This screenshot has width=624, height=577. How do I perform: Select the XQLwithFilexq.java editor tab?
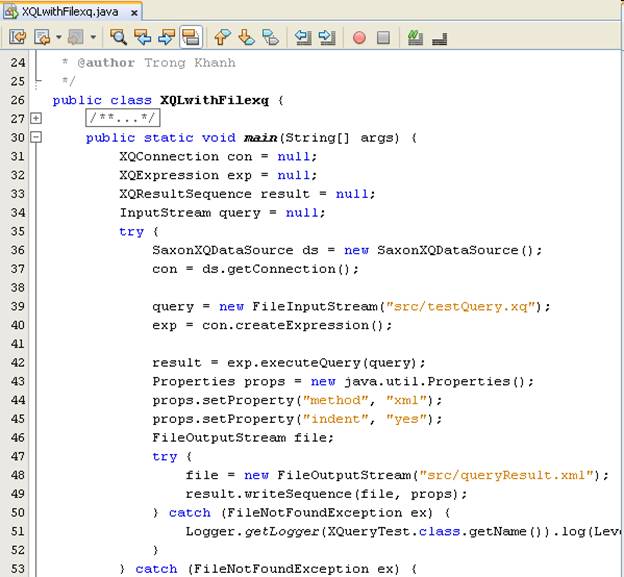[70, 12]
